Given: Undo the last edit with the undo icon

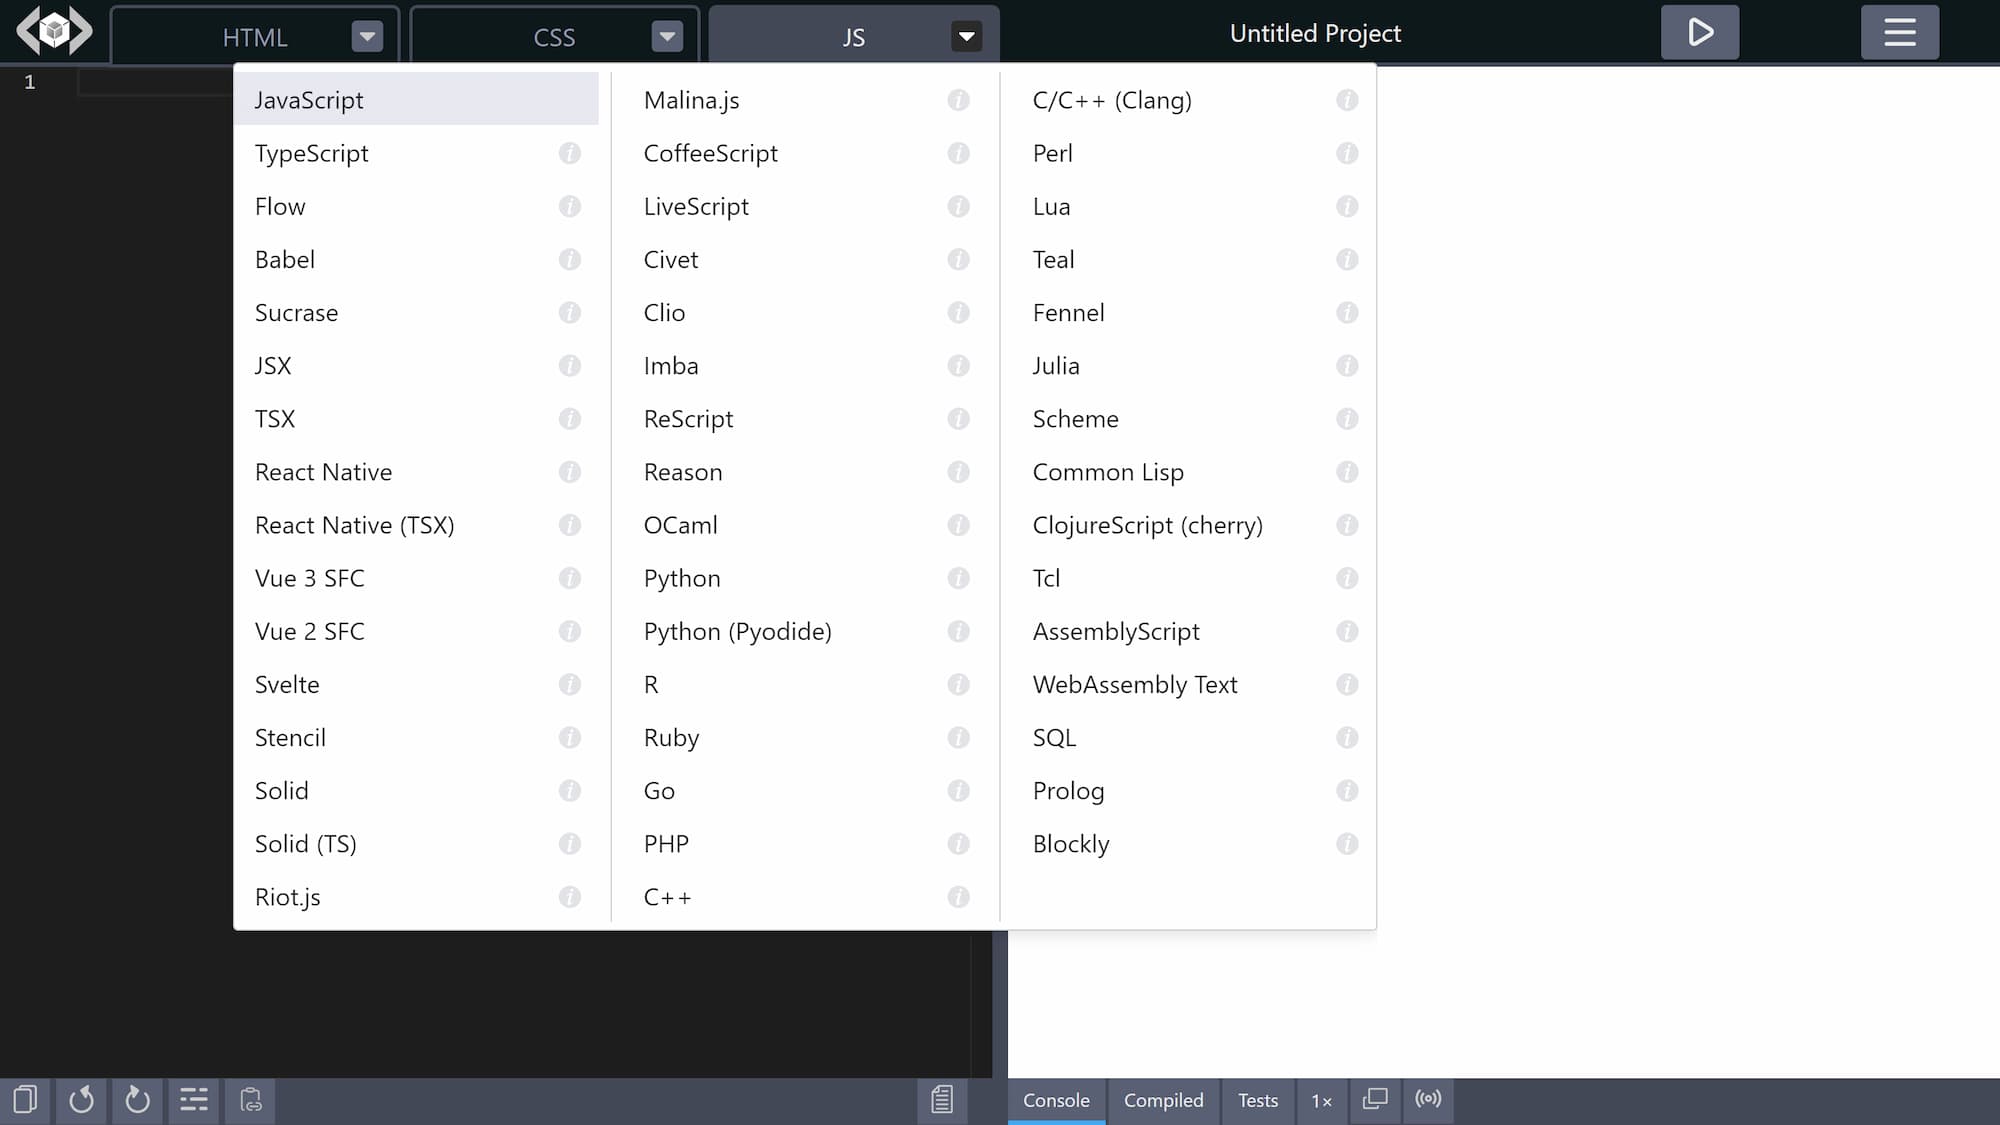Looking at the screenshot, I should (x=81, y=1100).
